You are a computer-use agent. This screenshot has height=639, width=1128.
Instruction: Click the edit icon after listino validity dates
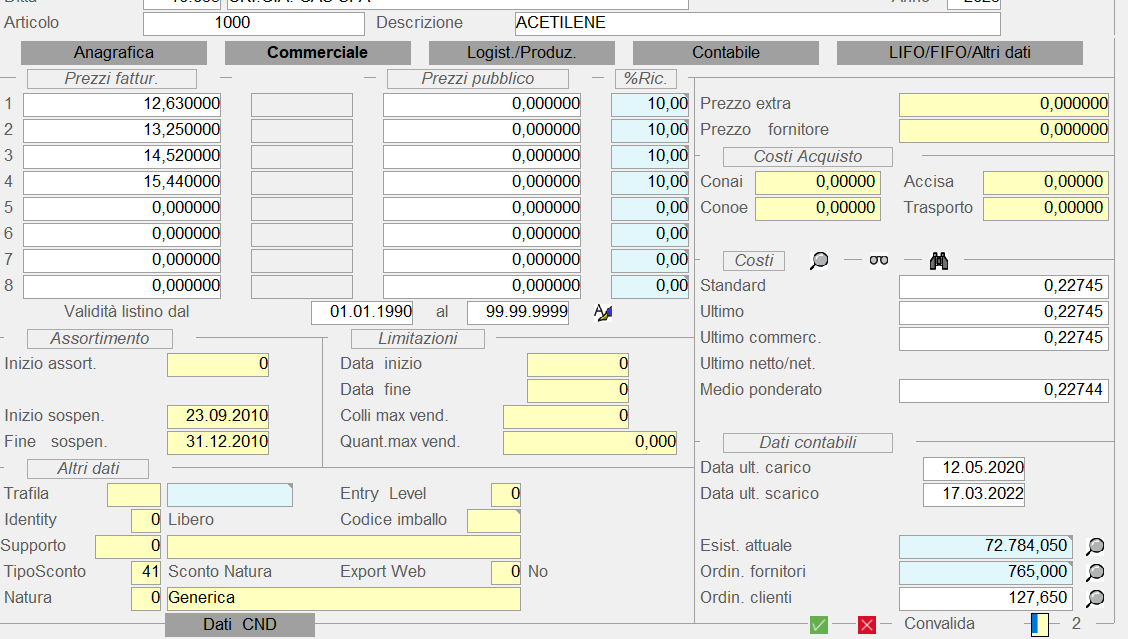pos(603,312)
